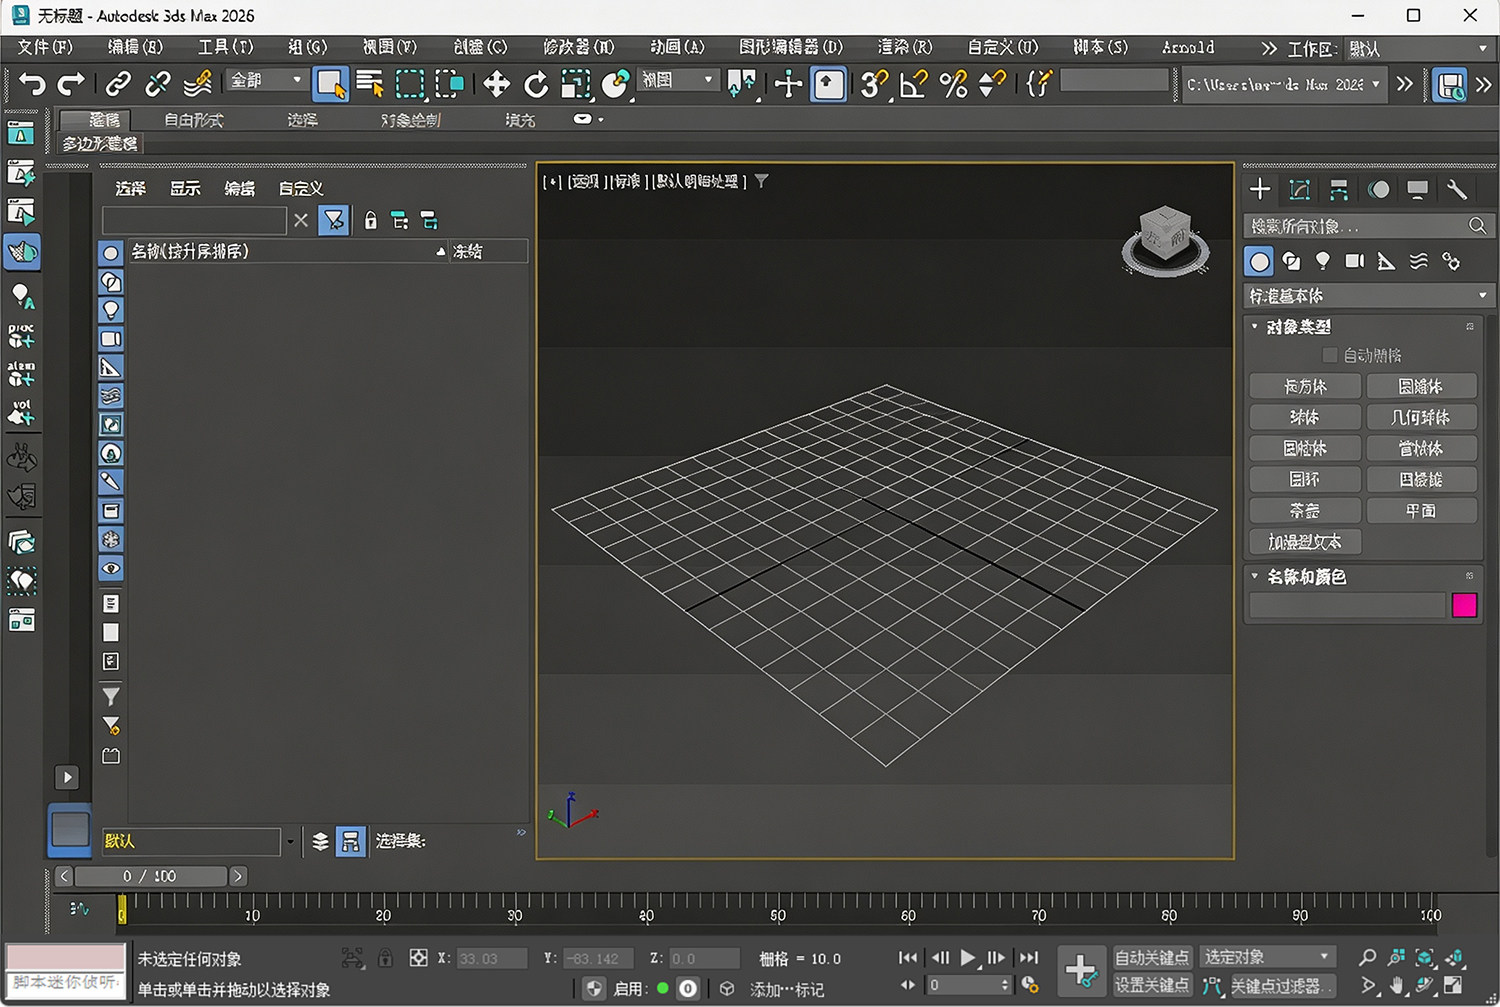Open the 编辑(E) menu

[x=135, y=47]
